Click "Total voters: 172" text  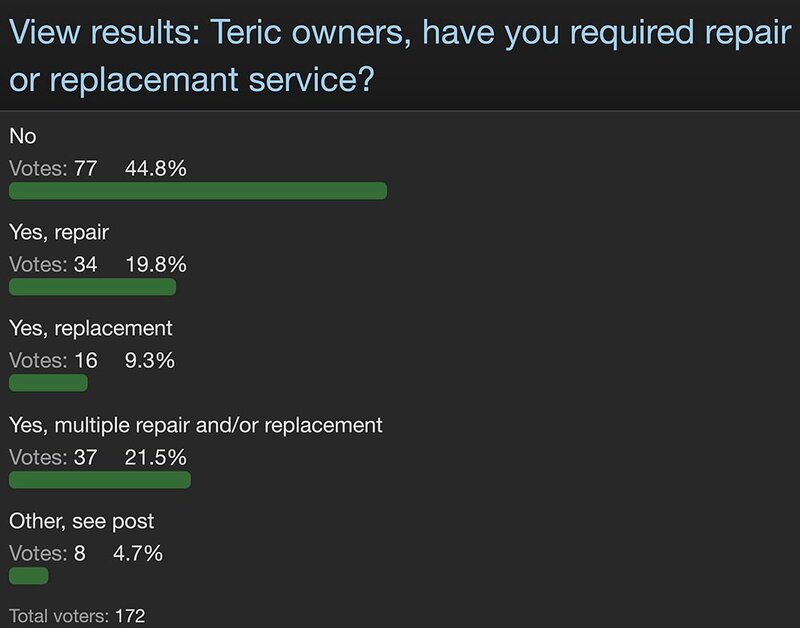point(77,616)
